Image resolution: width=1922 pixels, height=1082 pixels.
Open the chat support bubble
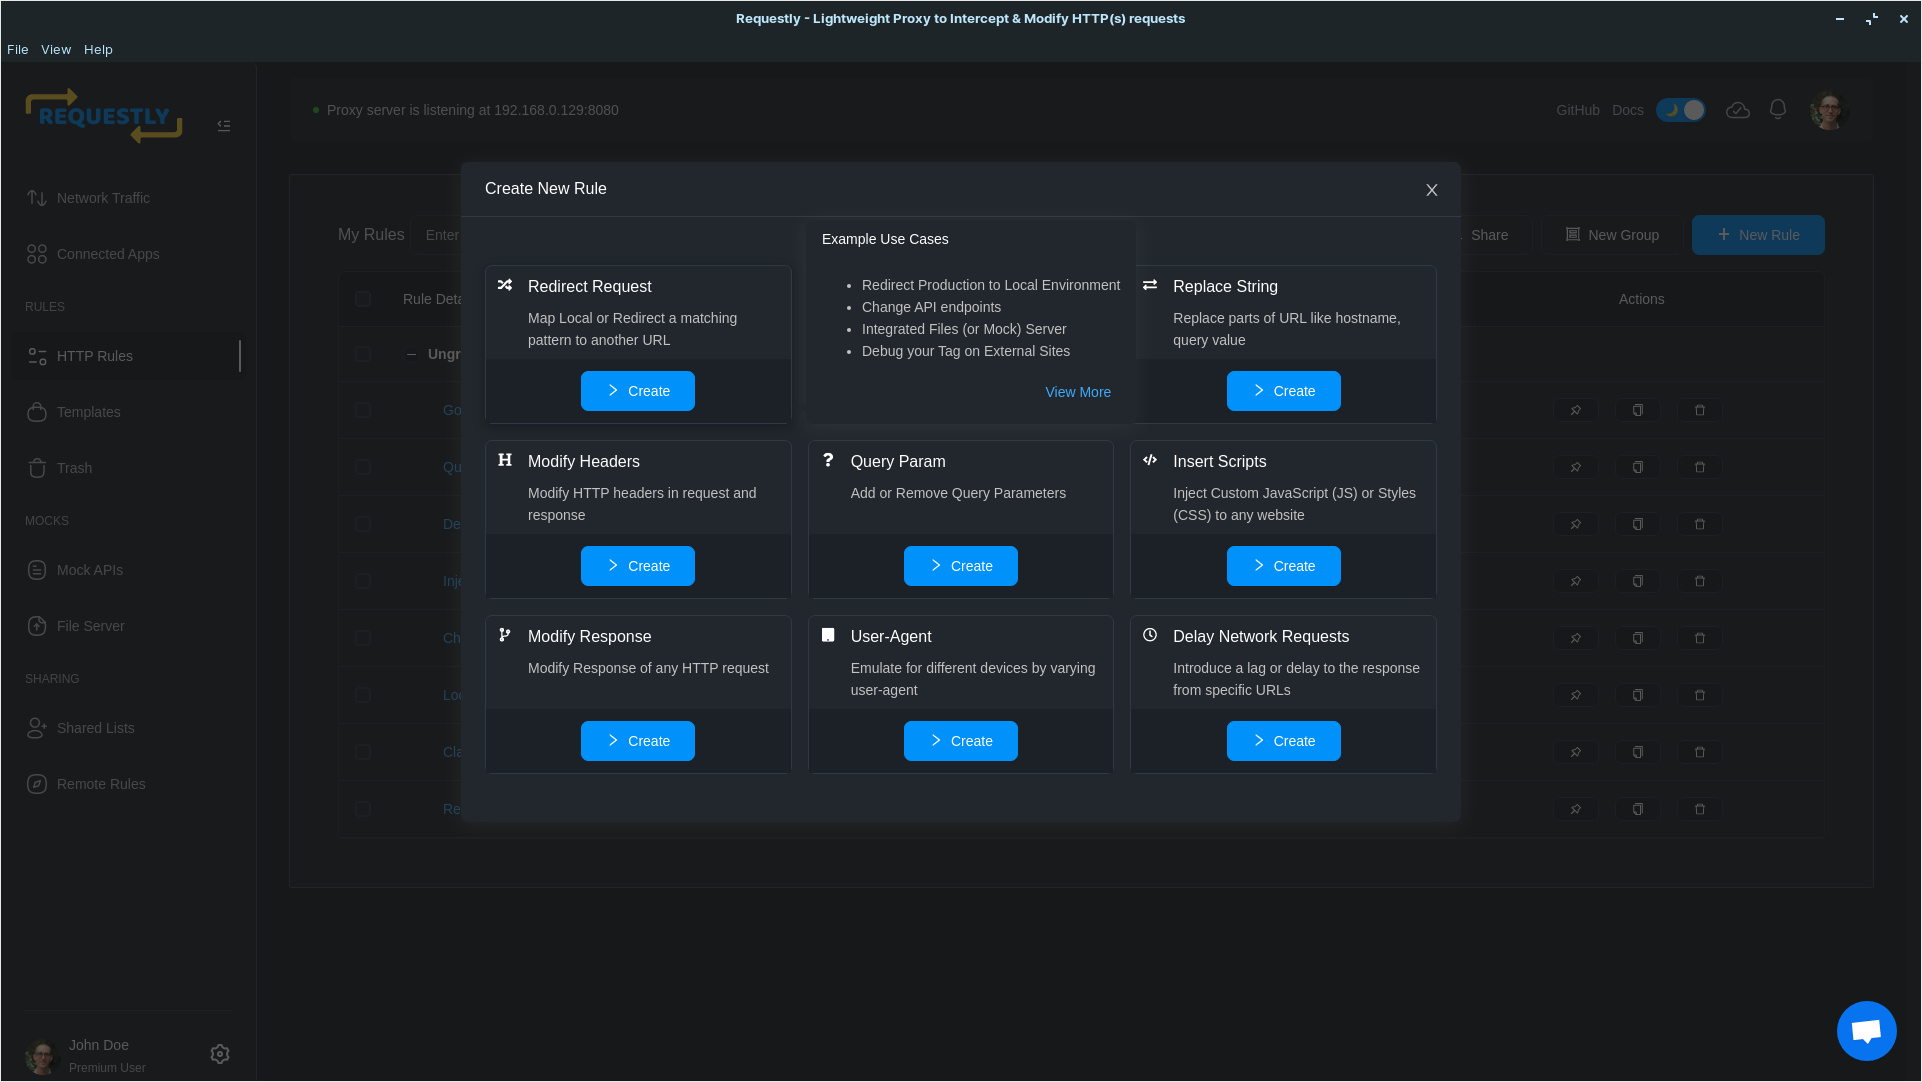pos(1866,1031)
